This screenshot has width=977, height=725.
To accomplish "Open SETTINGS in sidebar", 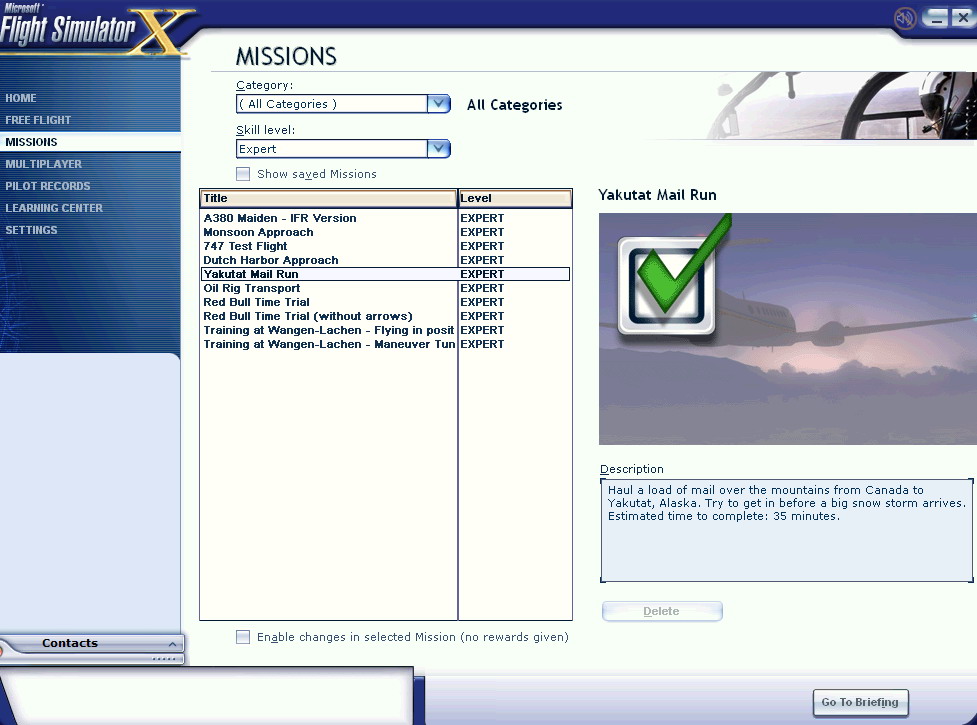I will pyautogui.click(x=31, y=230).
